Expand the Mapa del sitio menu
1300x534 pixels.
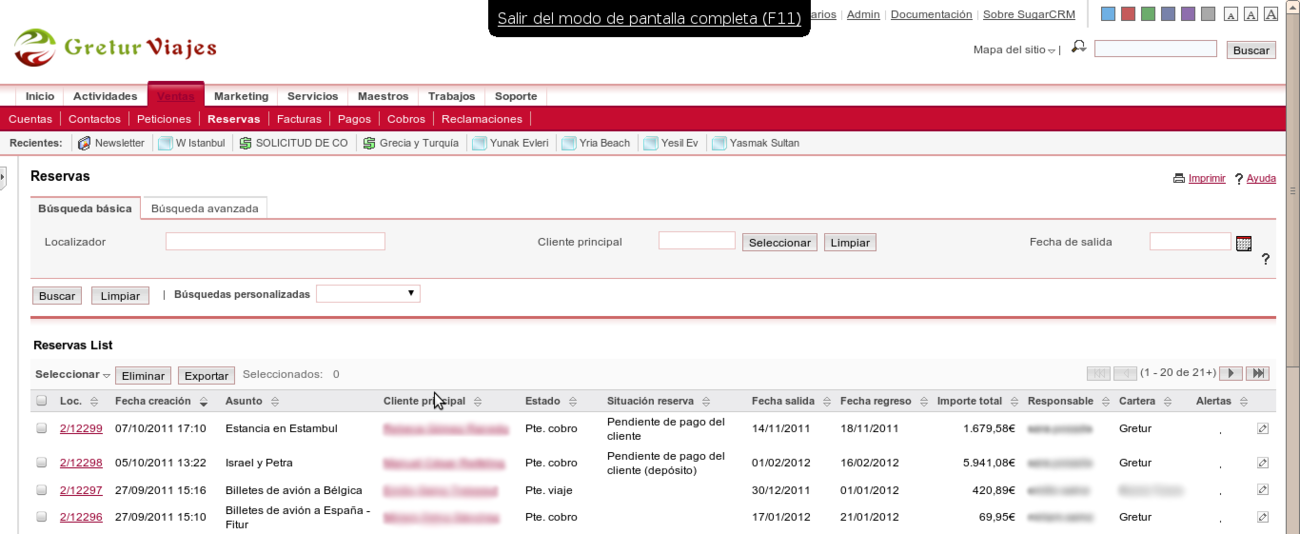(1014, 50)
